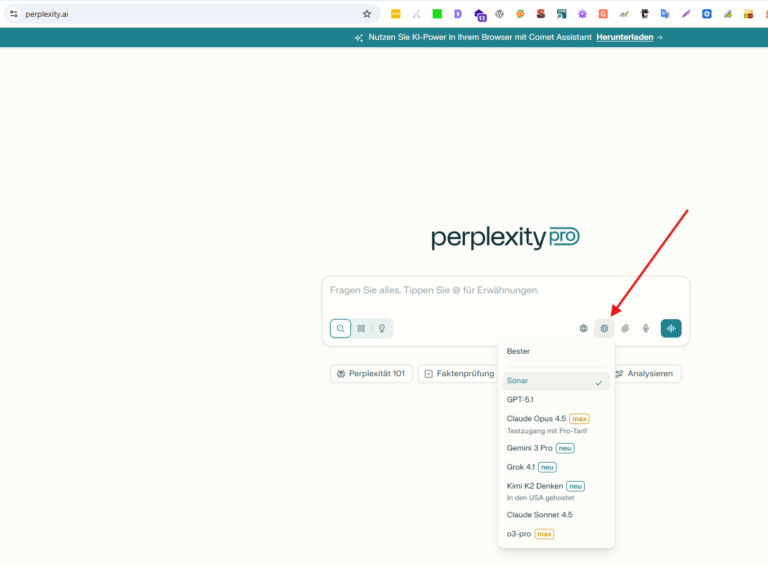The height and width of the screenshot is (564, 768).
Task: Click the Herunterladen link in the banner
Action: [x=625, y=37]
